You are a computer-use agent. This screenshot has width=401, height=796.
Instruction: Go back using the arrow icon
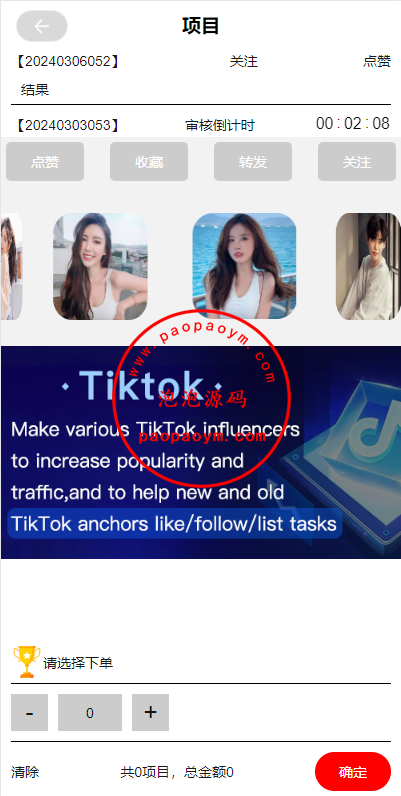42,26
